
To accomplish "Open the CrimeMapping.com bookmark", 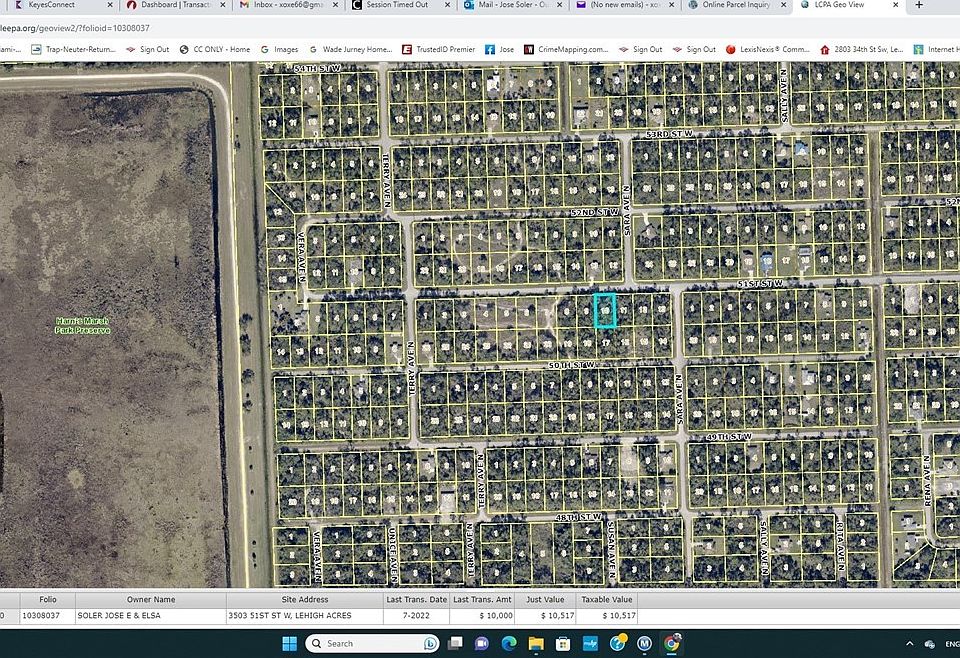I will [567, 49].
